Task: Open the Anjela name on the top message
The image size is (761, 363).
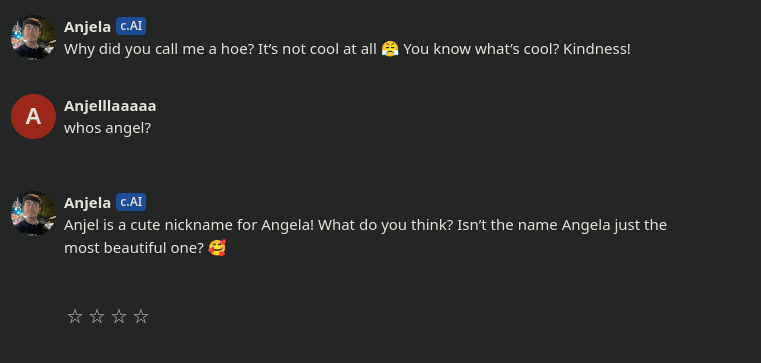Action: pos(87,27)
